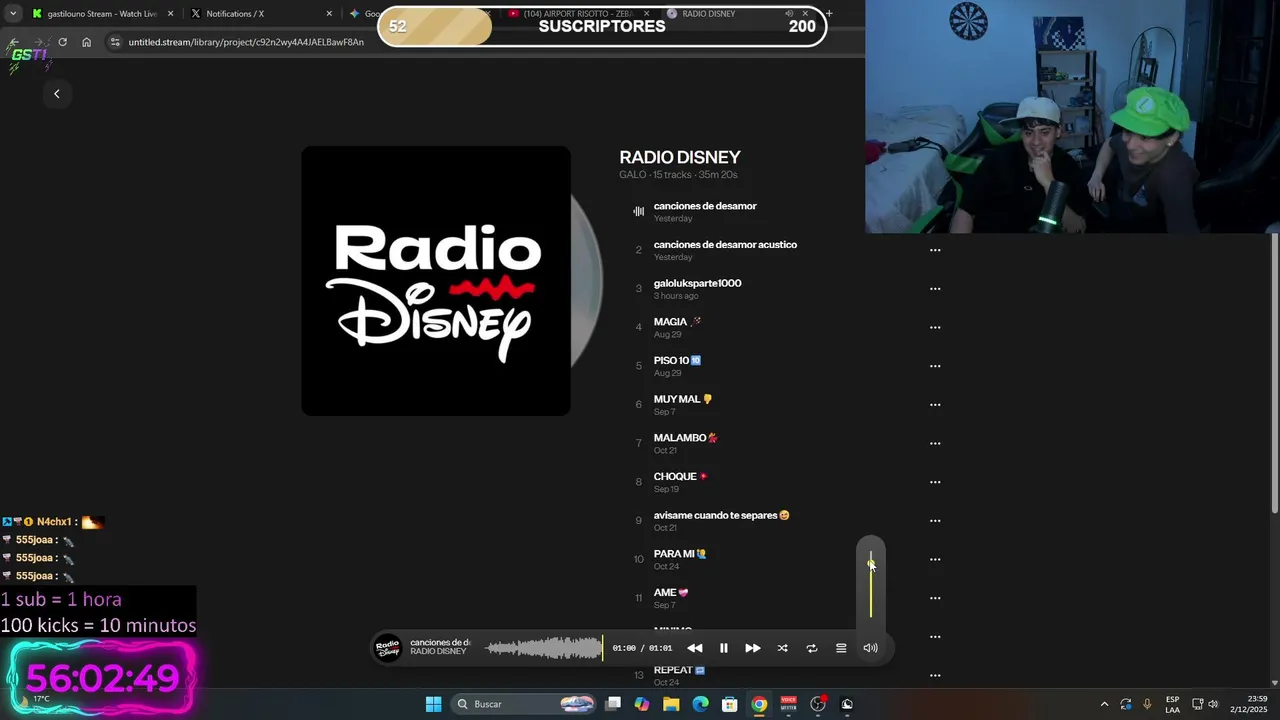This screenshot has height=720, width=1280.
Task: Pause playback in the player bar
Action: pyautogui.click(x=724, y=648)
